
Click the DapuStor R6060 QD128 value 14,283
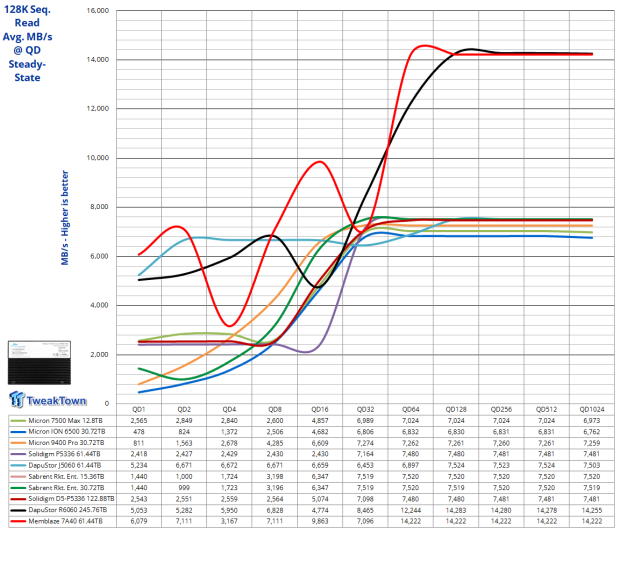point(456,510)
